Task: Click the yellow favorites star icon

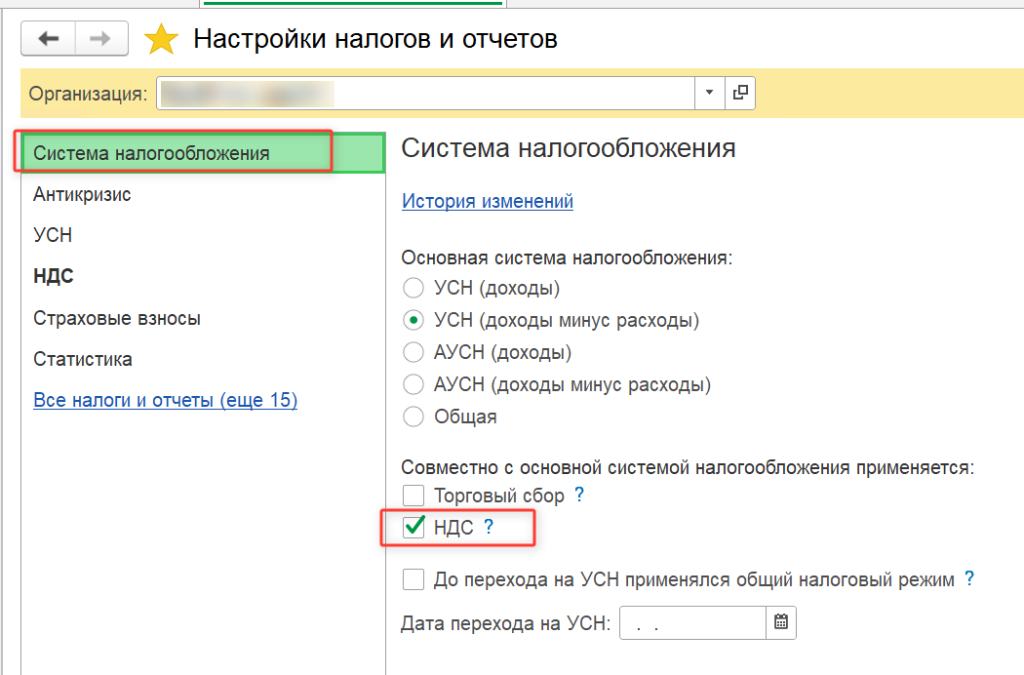Action: tap(161, 40)
